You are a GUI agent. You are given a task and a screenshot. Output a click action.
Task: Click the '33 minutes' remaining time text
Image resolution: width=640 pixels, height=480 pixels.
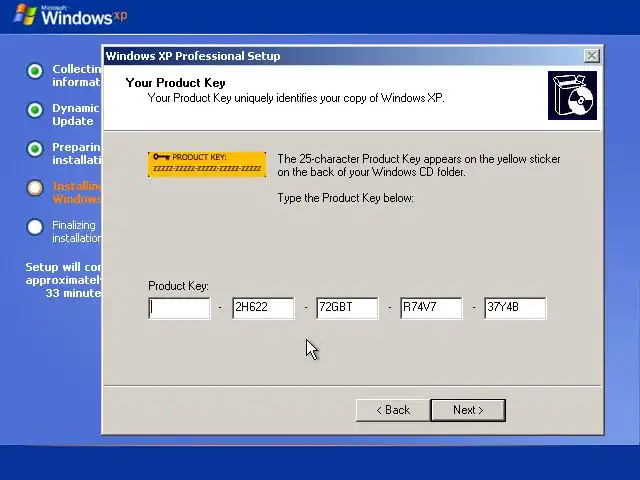pos(73,293)
